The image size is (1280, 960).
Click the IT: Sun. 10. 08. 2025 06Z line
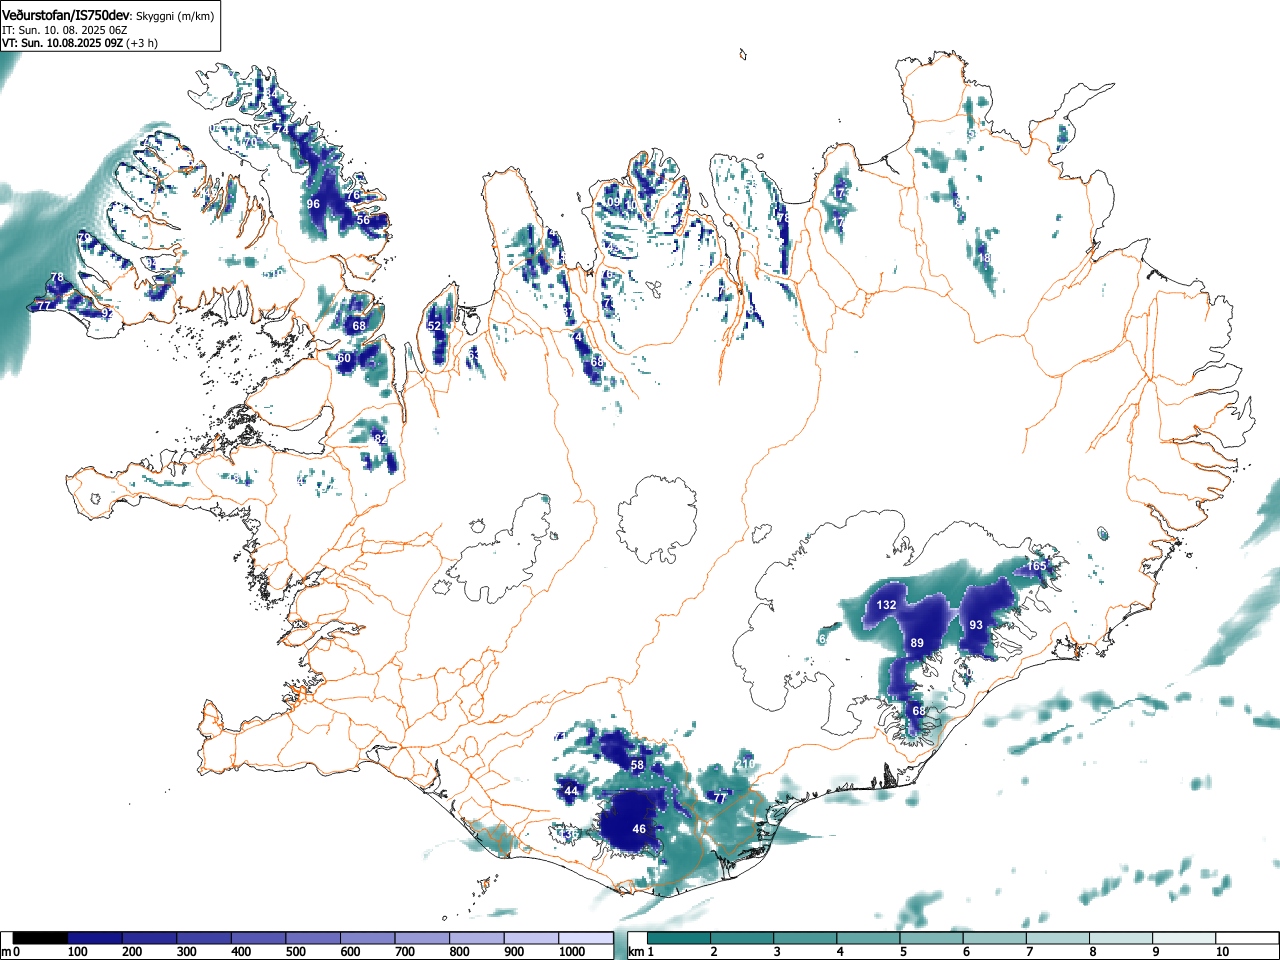pos(65,30)
